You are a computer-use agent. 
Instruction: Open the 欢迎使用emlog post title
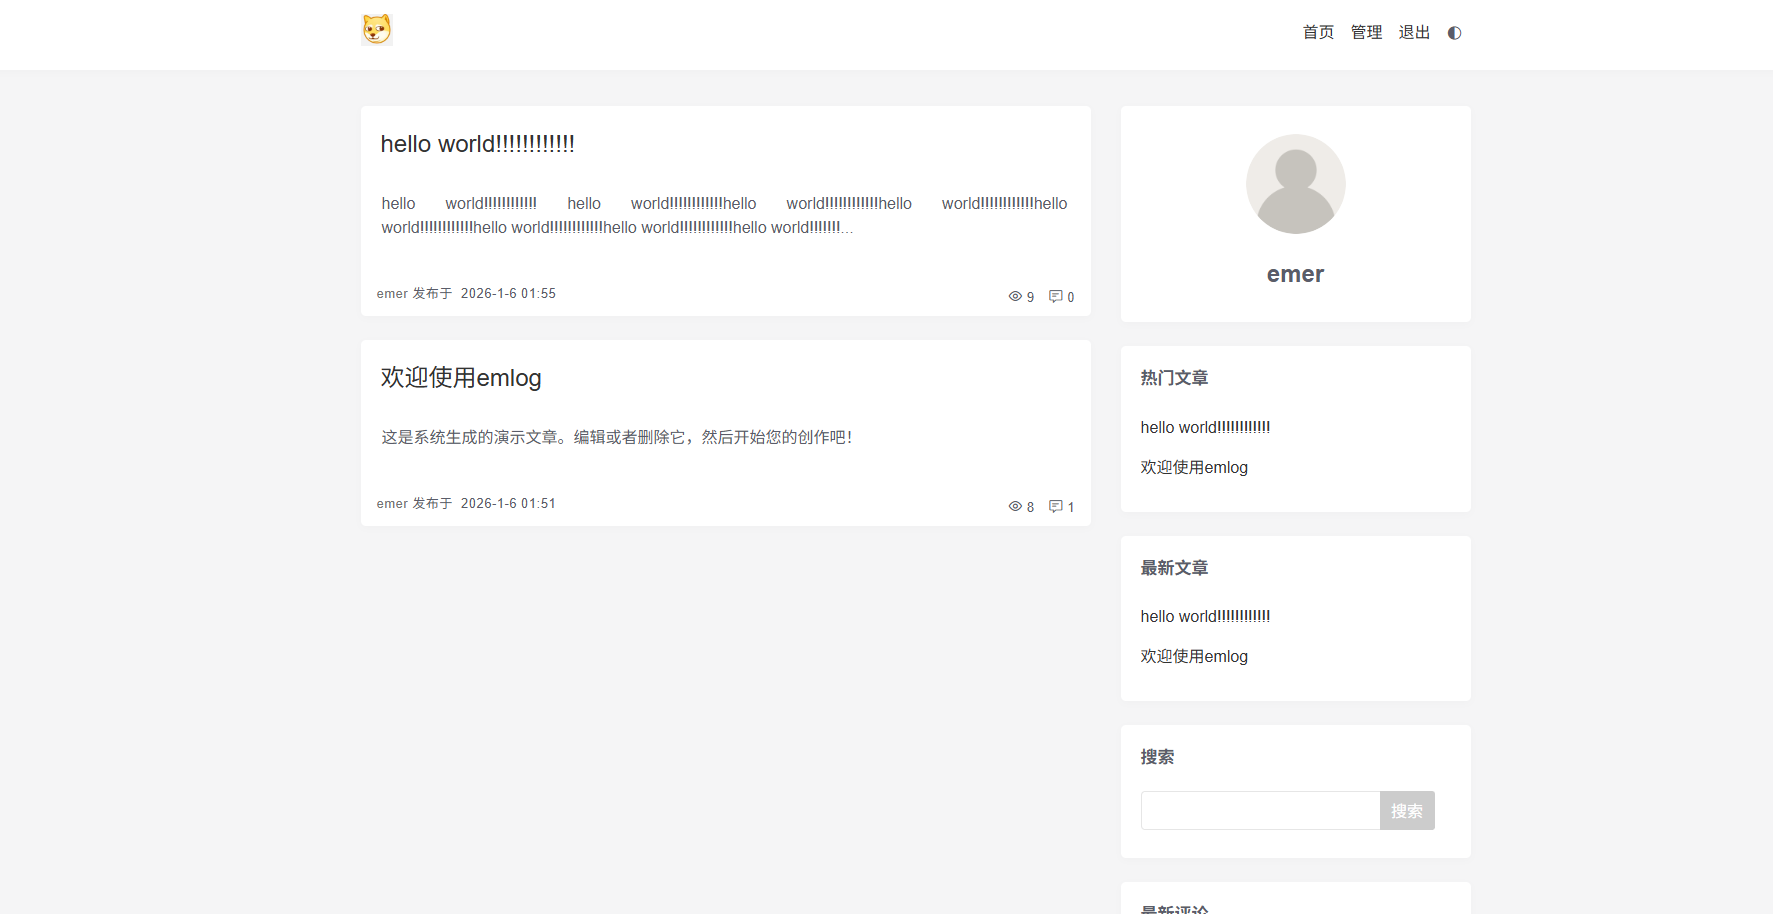(461, 378)
